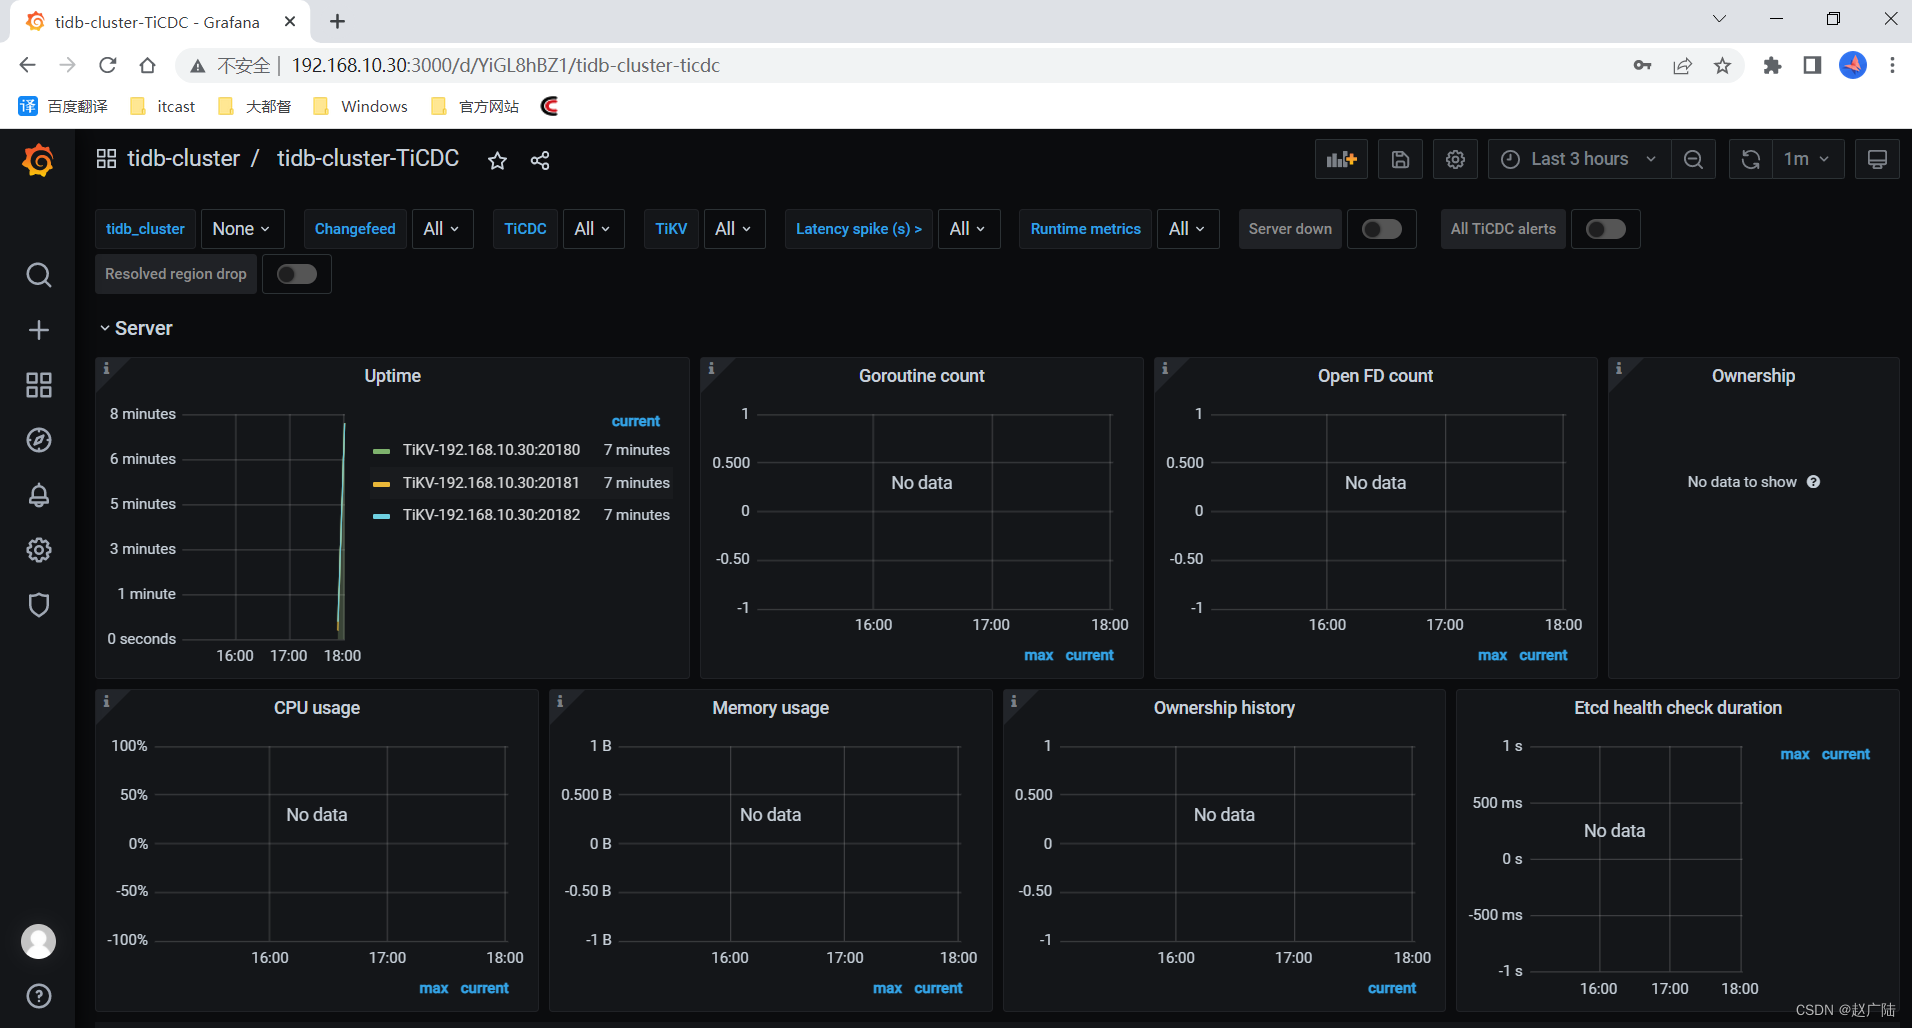This screenshot has width=1912, height=1028.
Task: Click the Memory usage info icon
Action: click(x=560, y=701)
